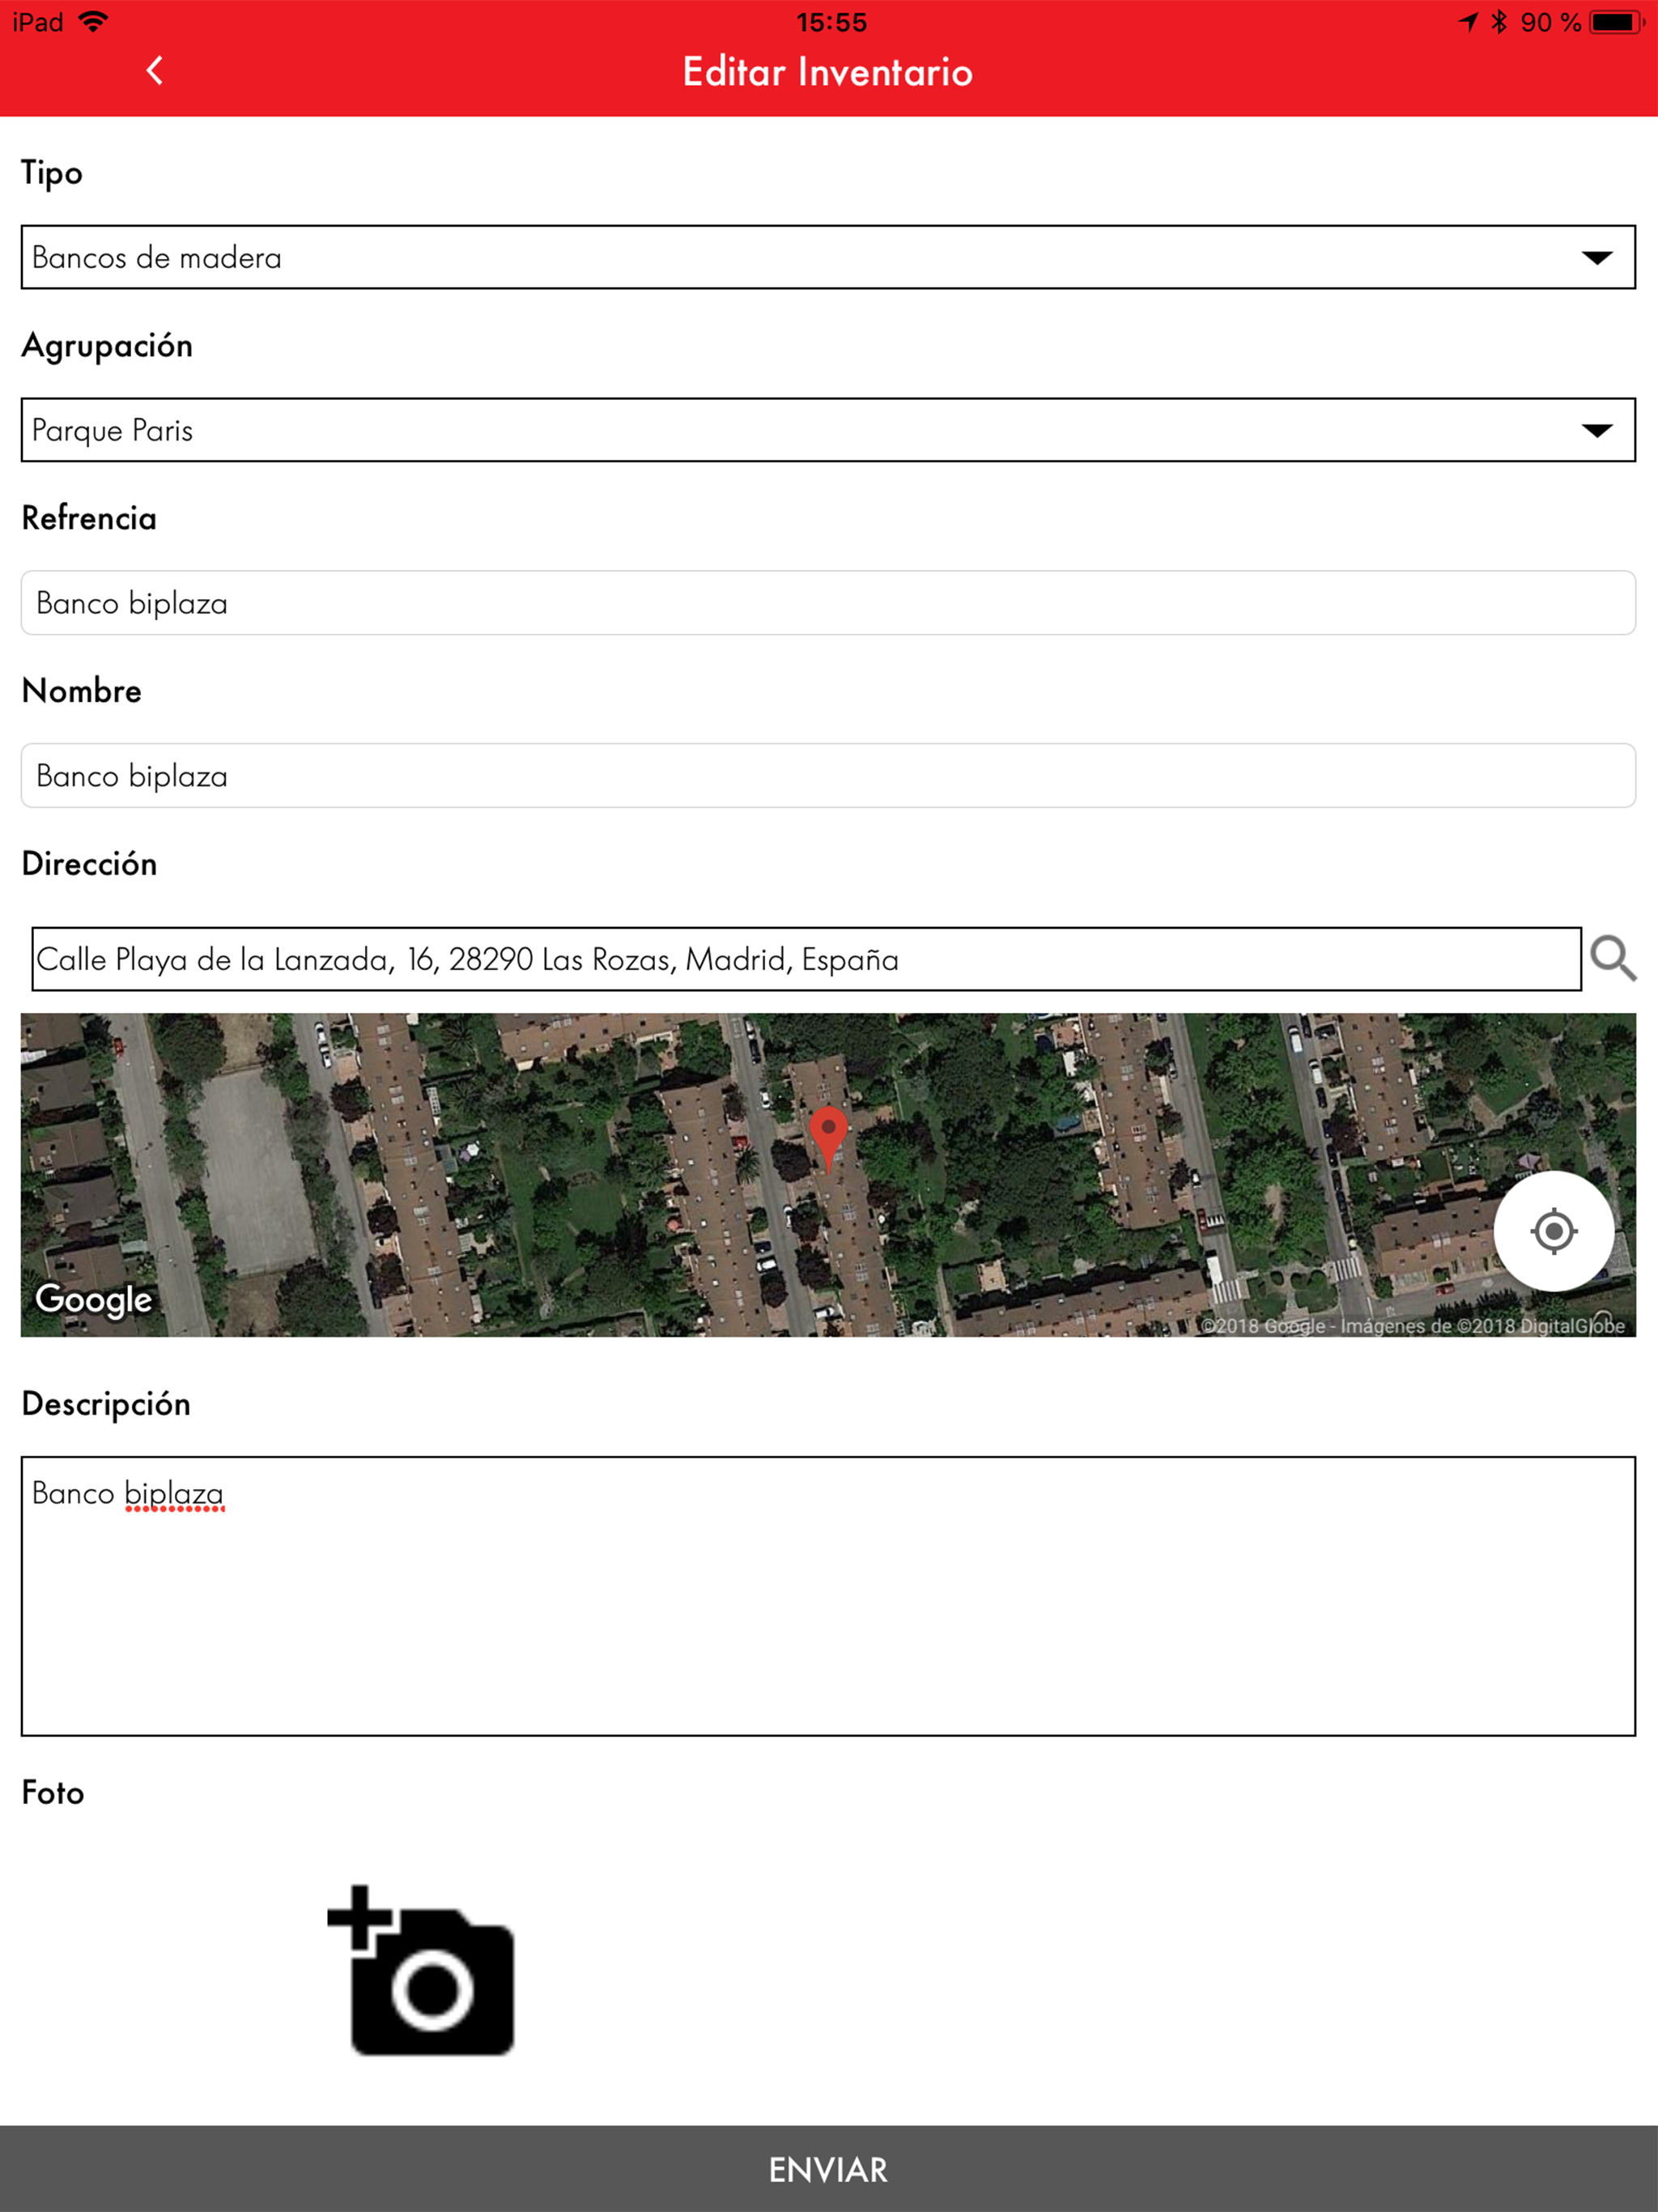The image size is (1658, 2212).
Task: Add a photo with the camera icon
Action: [421, 1971]
